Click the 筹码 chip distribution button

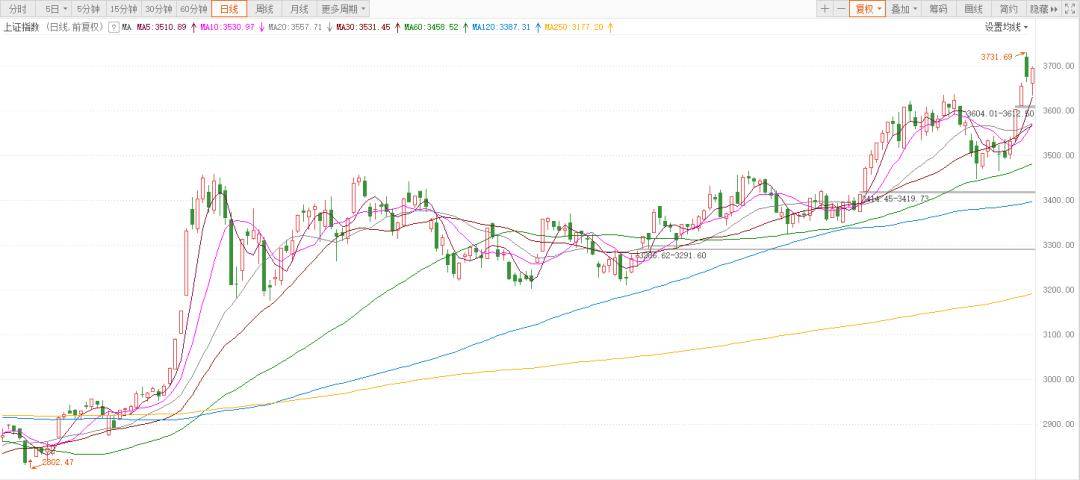pos(938,9)
